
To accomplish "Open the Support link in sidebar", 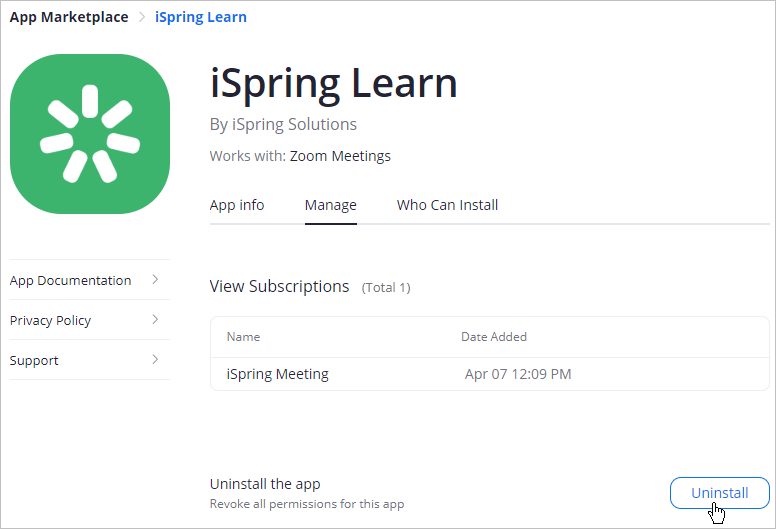I will pos(34,361).
